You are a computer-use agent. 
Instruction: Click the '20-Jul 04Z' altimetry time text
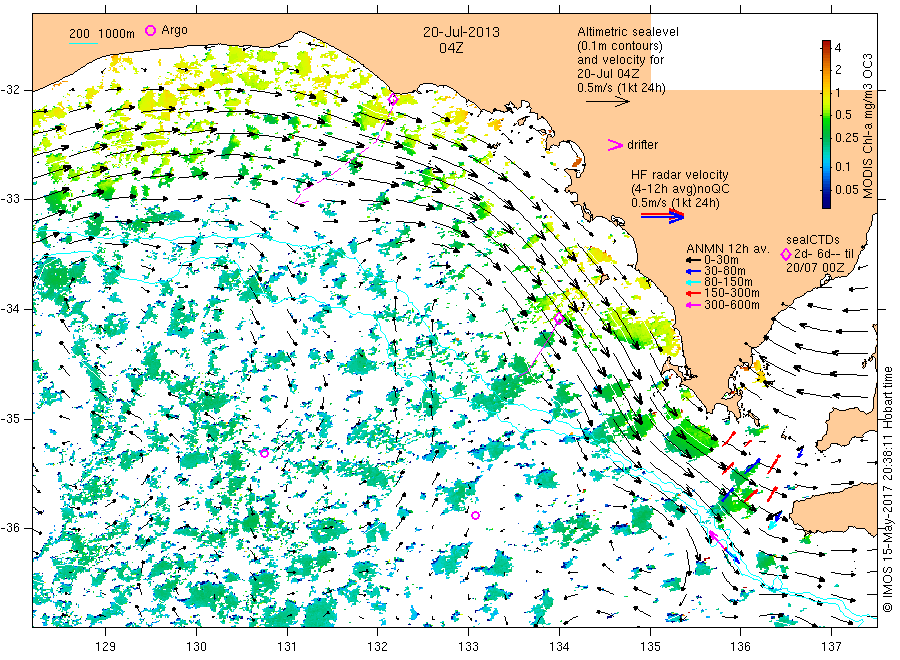pyautogui.click(x=608, y=73)
